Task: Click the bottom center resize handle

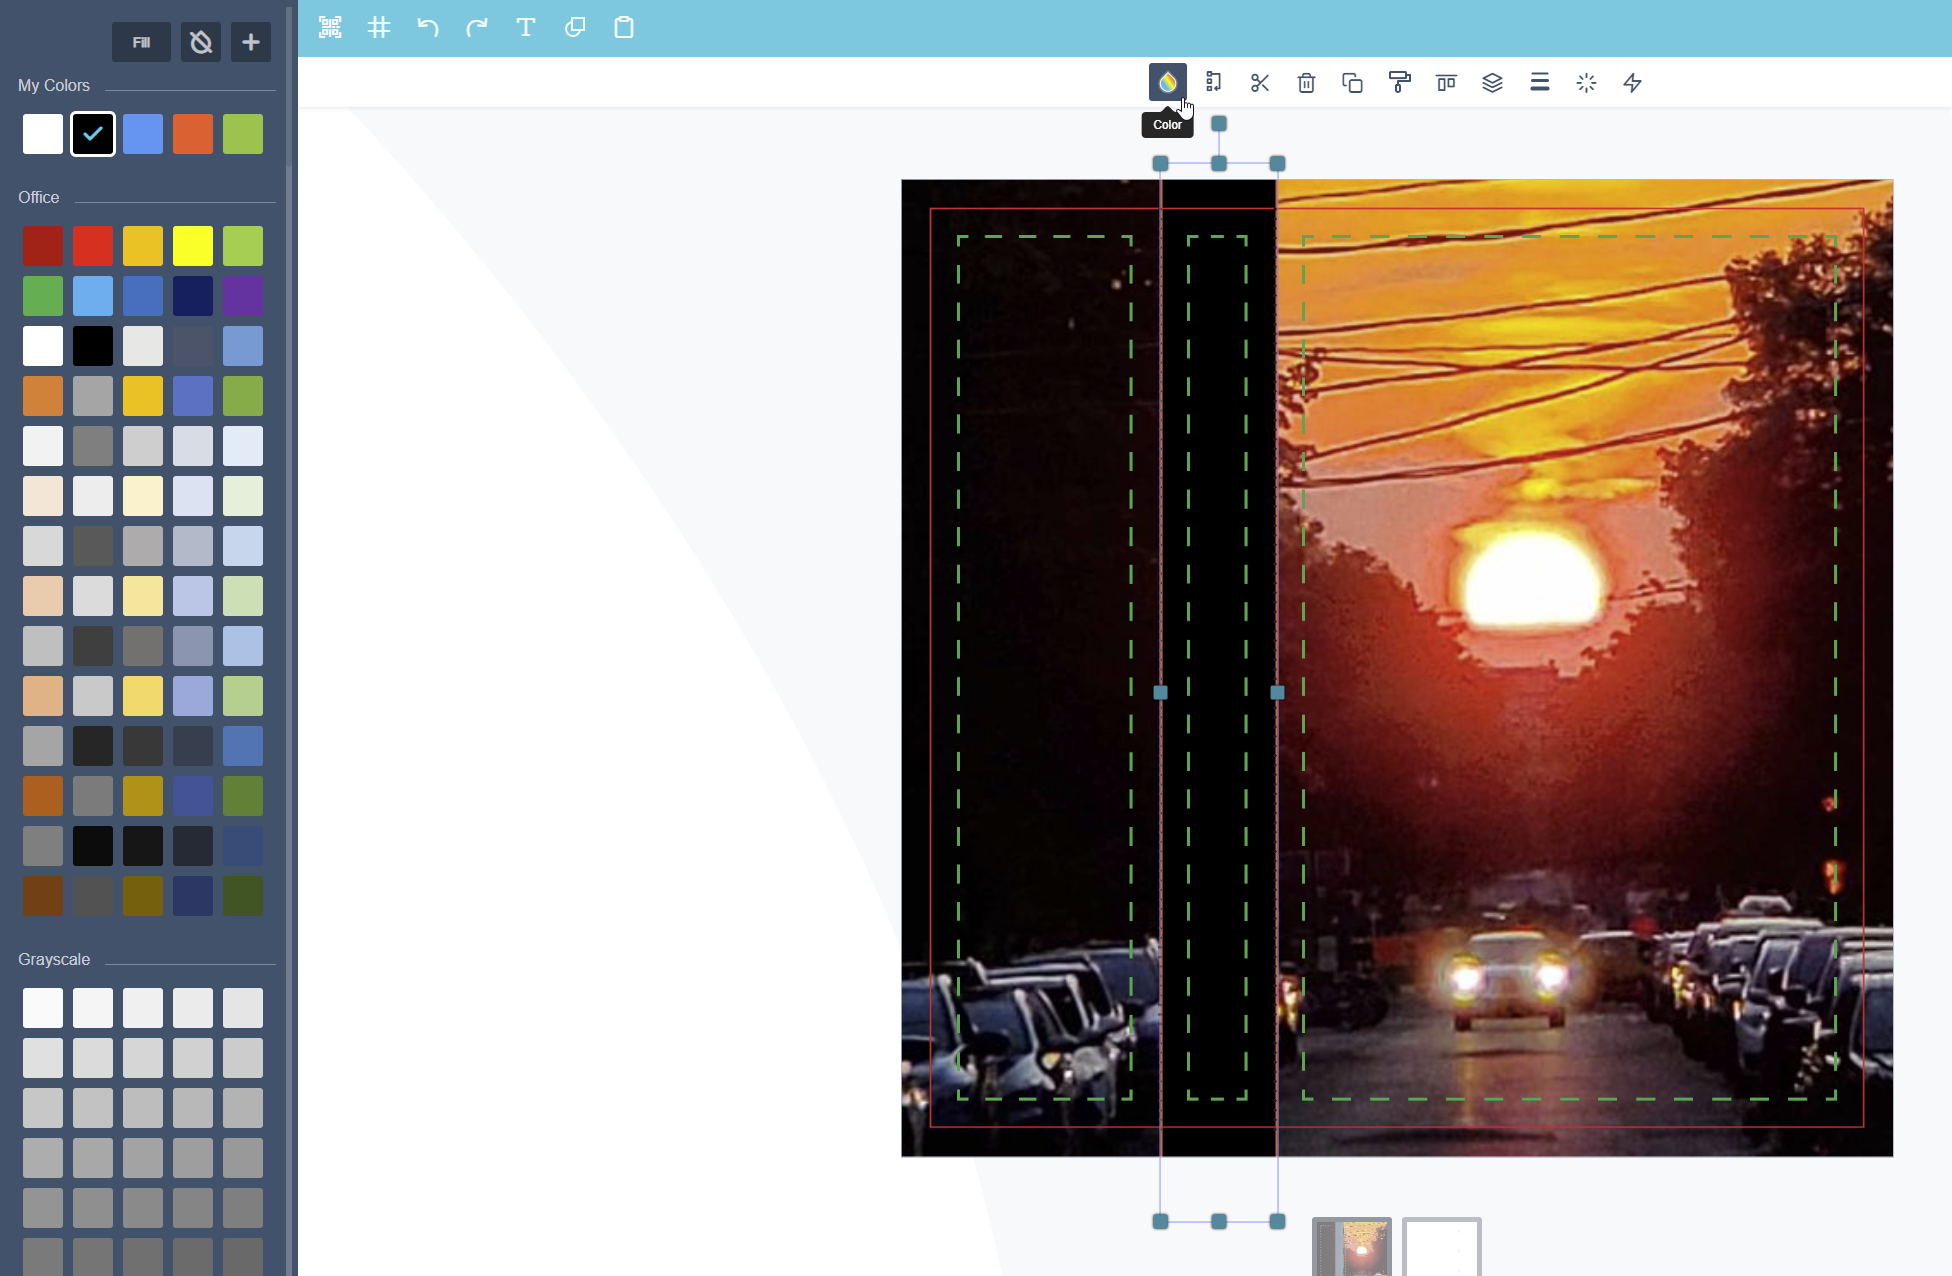Action: click(1219, 1221)
